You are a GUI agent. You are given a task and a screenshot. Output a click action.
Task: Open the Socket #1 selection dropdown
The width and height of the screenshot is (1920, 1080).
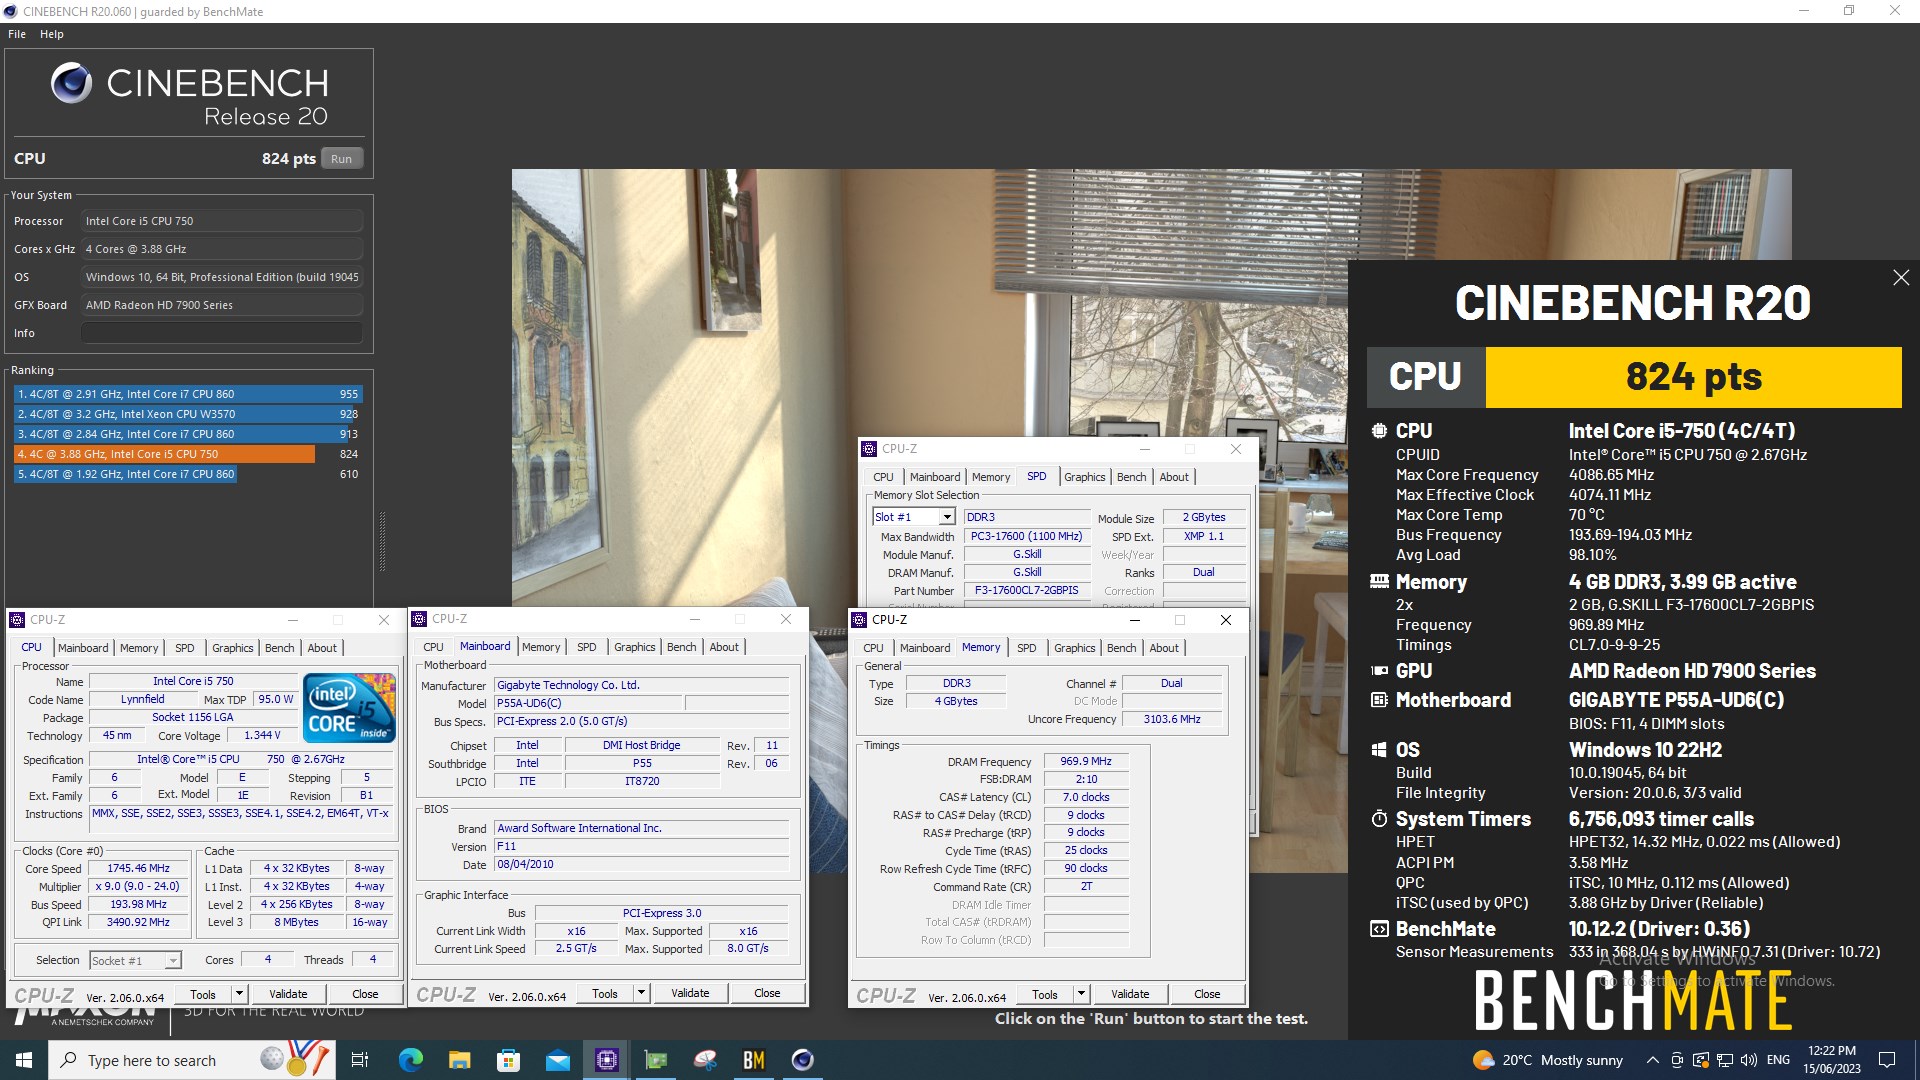tap(172, 961)
